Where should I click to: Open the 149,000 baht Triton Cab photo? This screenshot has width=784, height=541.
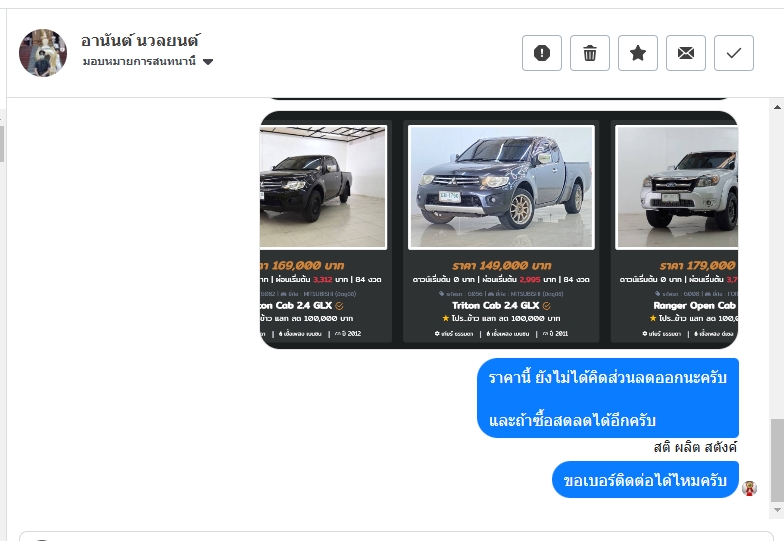[501, 187]
